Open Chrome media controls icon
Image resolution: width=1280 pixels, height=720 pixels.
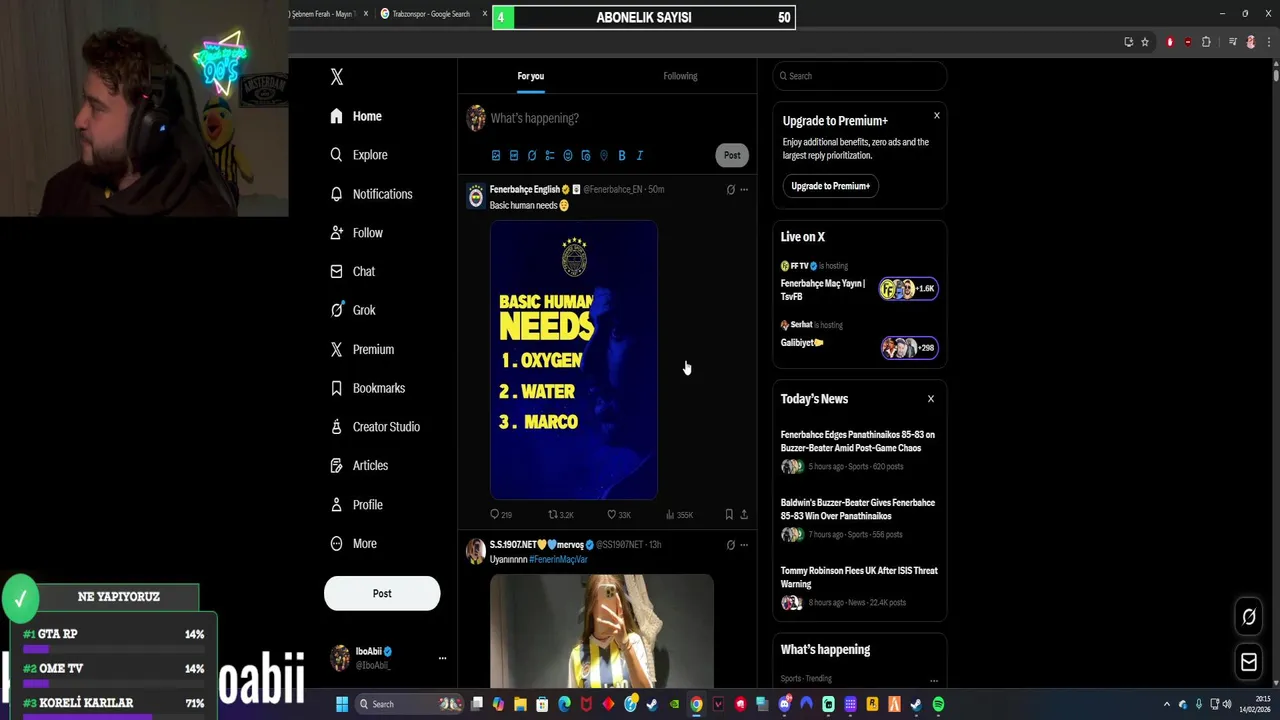1233,42
